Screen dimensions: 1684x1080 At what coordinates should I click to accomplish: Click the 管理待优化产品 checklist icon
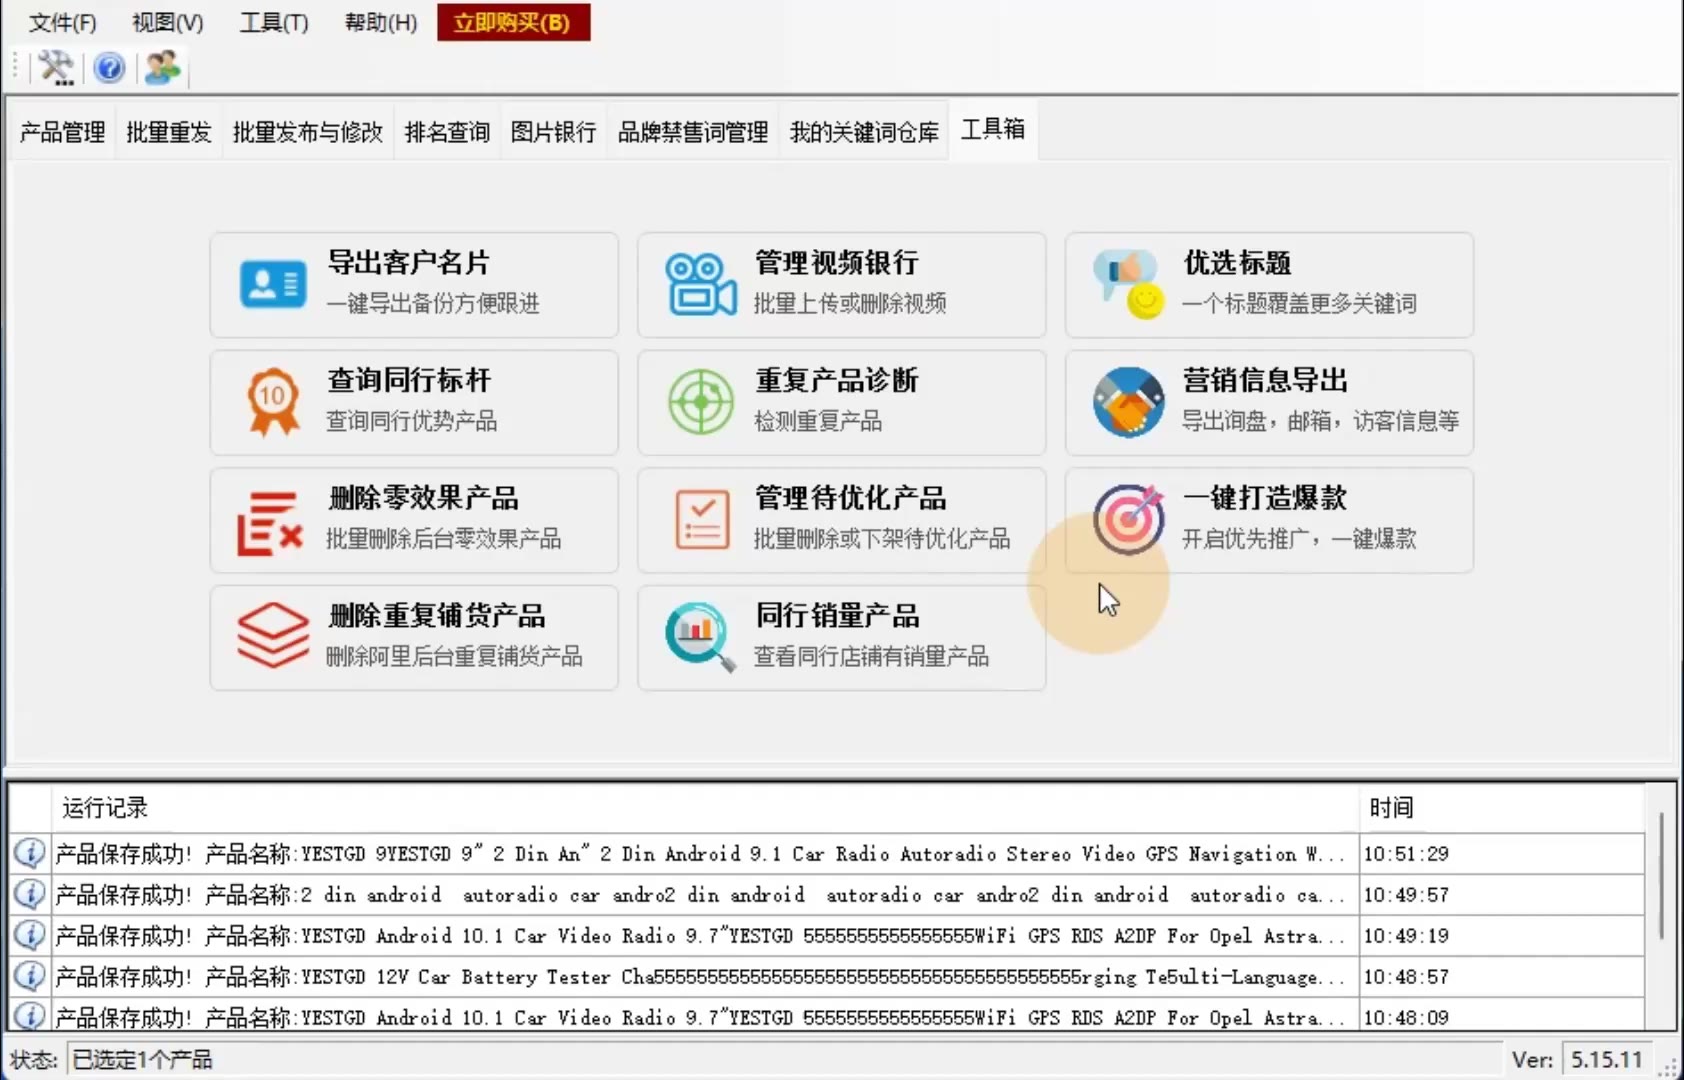[x=702, y=519]
